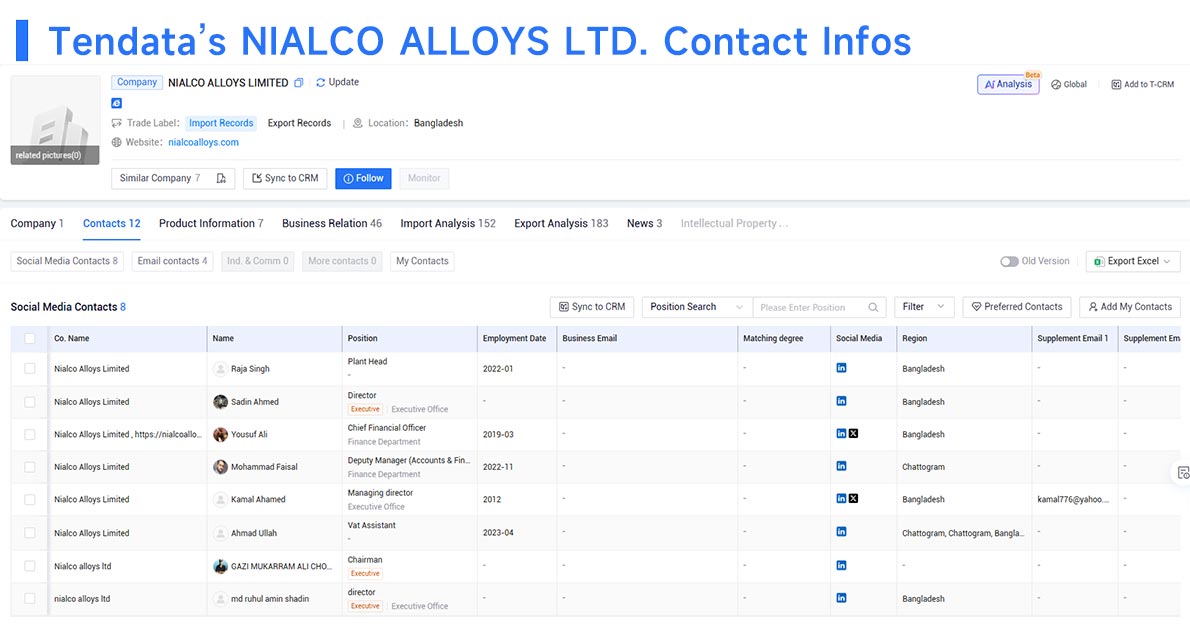Click Sync to CRM button near Follow
The image size is (1190, 631).
coord(285,178)
